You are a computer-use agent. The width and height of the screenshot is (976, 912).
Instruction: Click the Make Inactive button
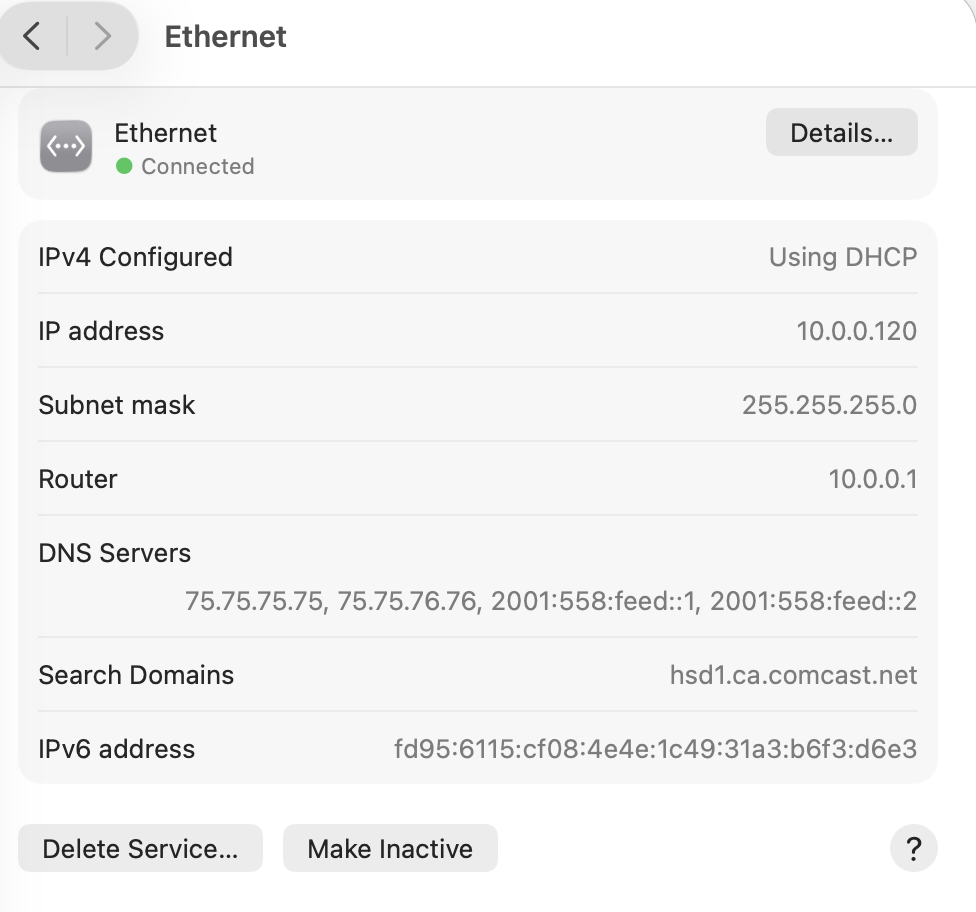click(x=390, y=849)
